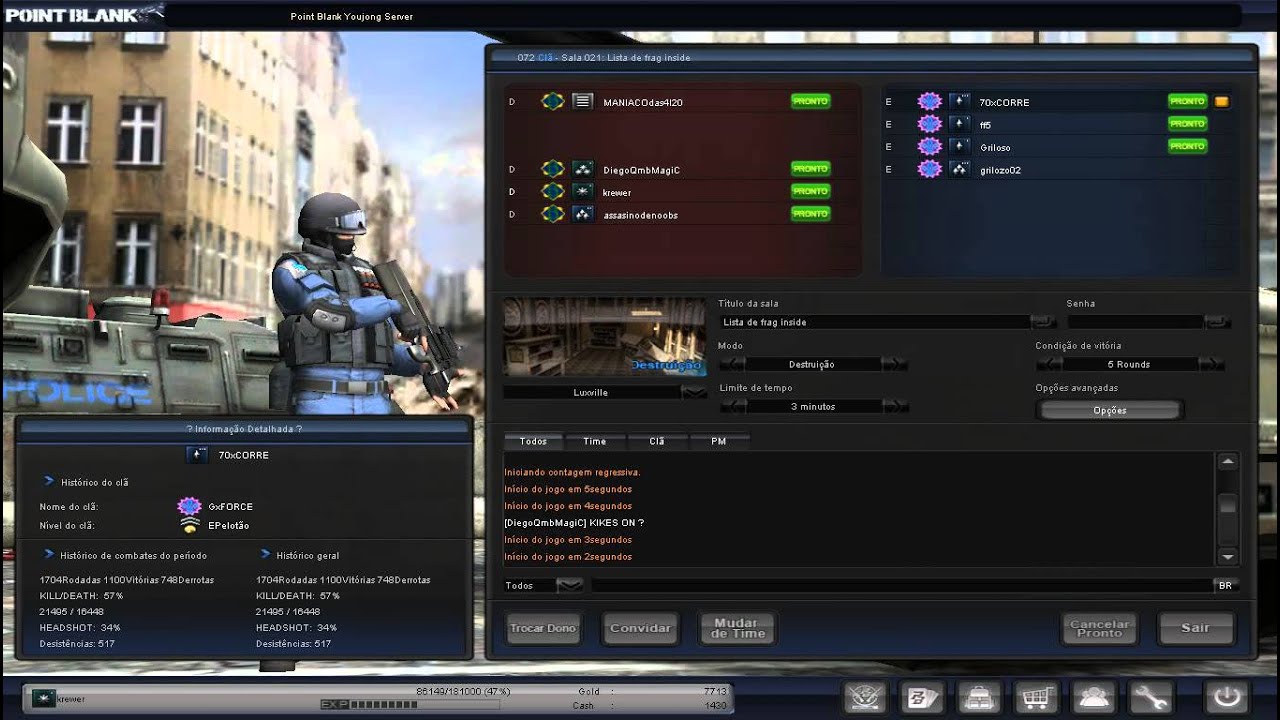The height and width of the screenshot is (720, 1280).
Task: Decrease Condição de vitória rounds
Action: (x=1048, y=364)
